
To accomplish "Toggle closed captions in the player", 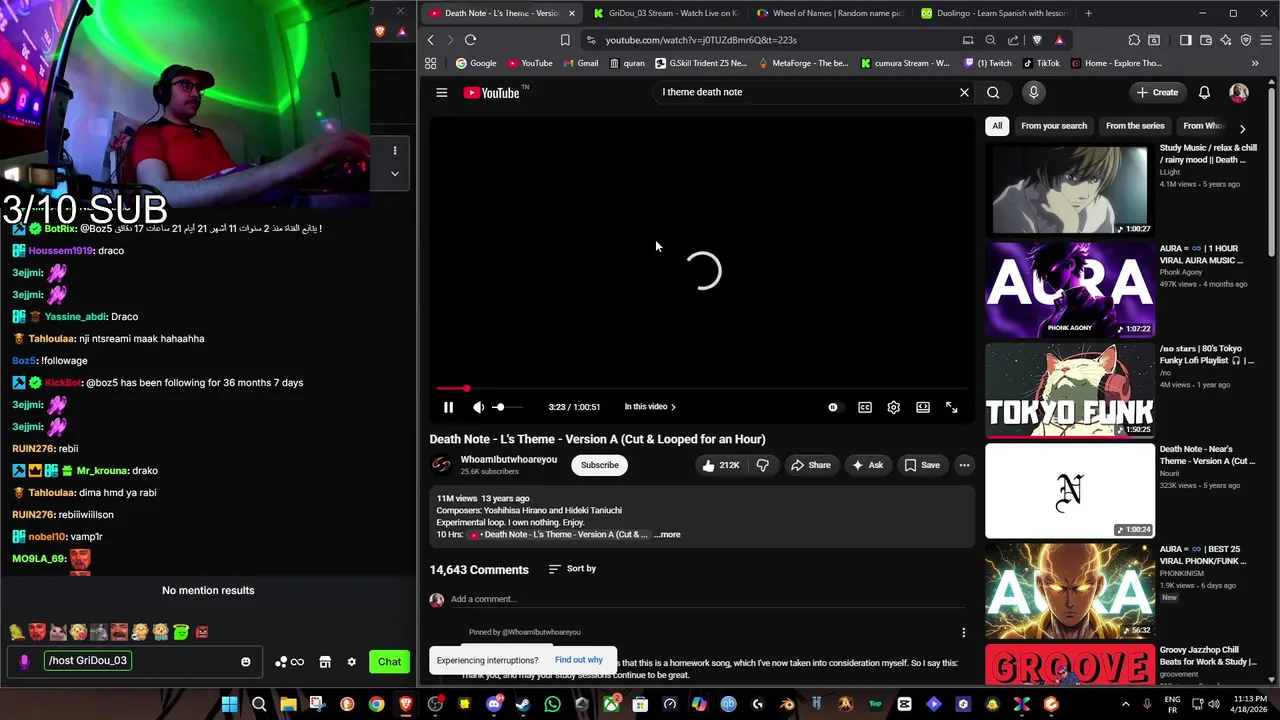I will coord(865,407).
